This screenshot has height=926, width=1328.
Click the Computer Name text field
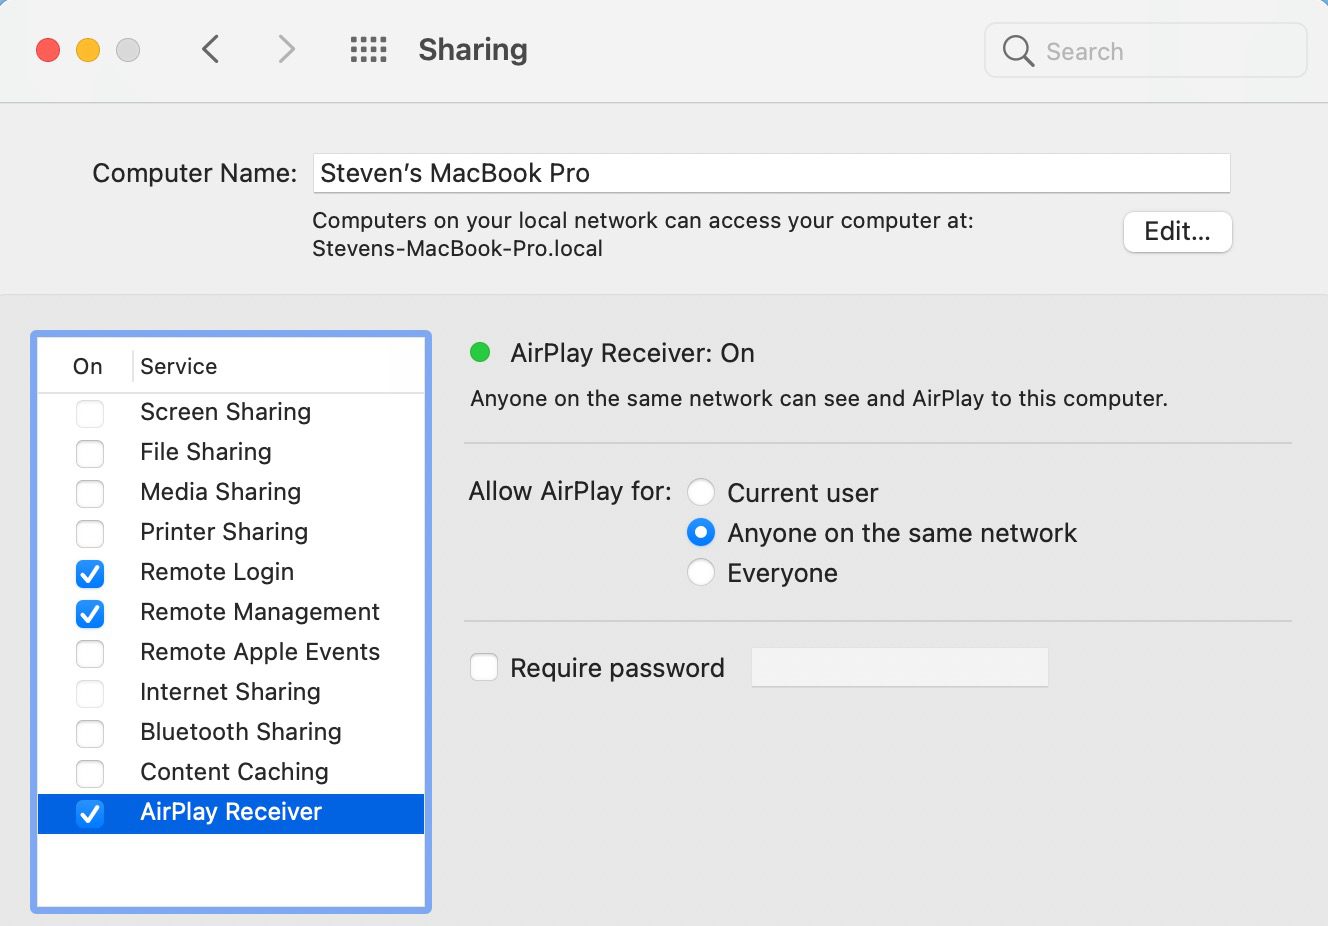770,173
